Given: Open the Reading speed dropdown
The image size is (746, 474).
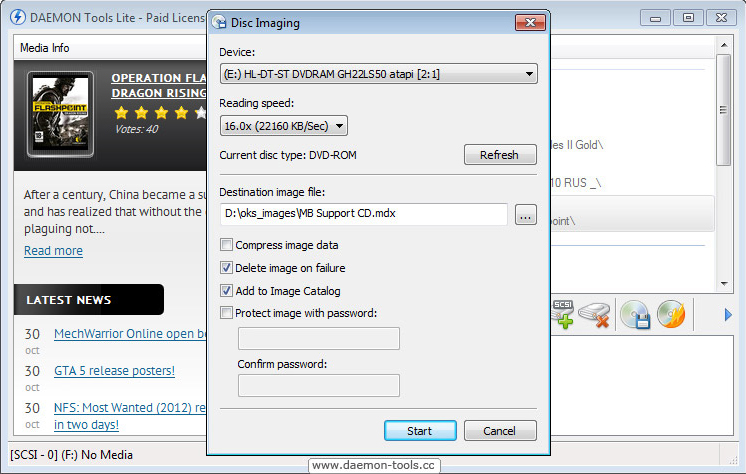Looking at the screenshot, I should (284, 126).
